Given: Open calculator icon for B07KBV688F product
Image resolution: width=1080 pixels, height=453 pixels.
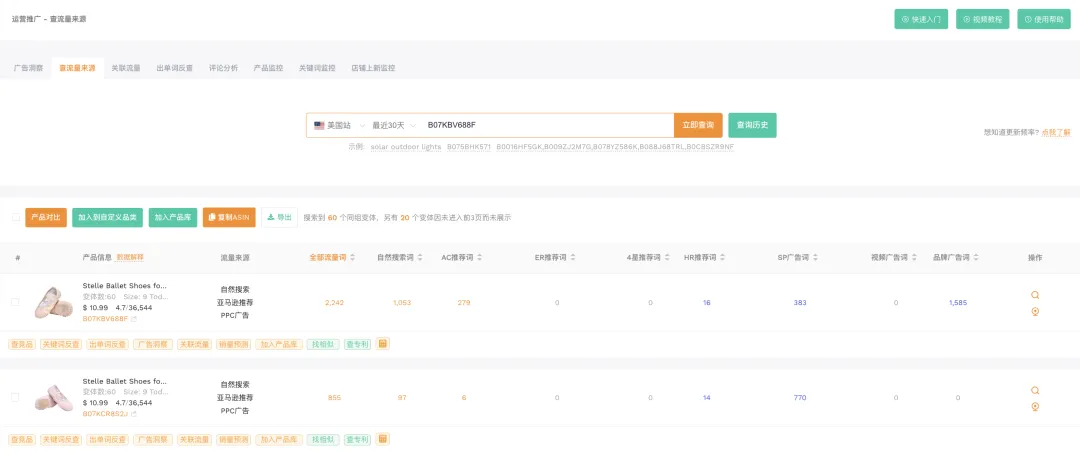Looking at the screenshot, I should 383,343.
